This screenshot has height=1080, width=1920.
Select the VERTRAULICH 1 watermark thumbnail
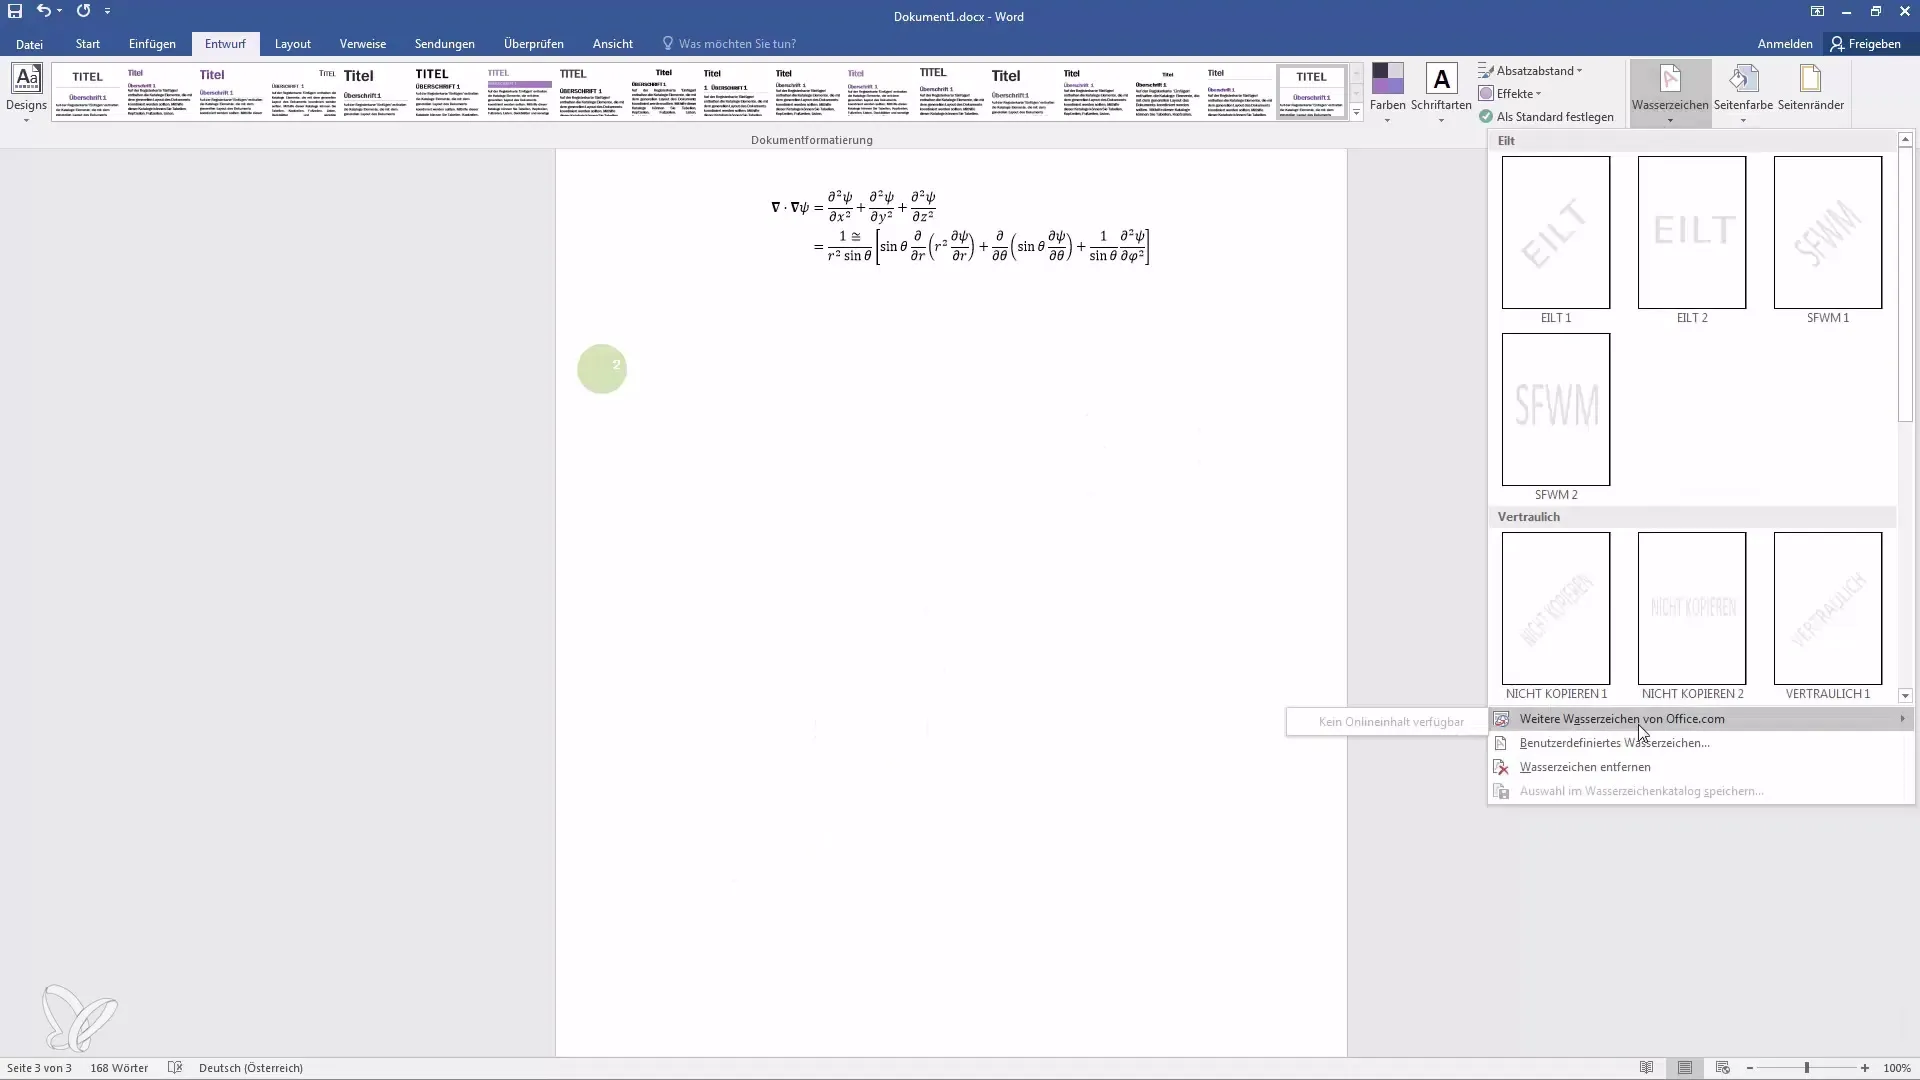(x=1827, y=609)
